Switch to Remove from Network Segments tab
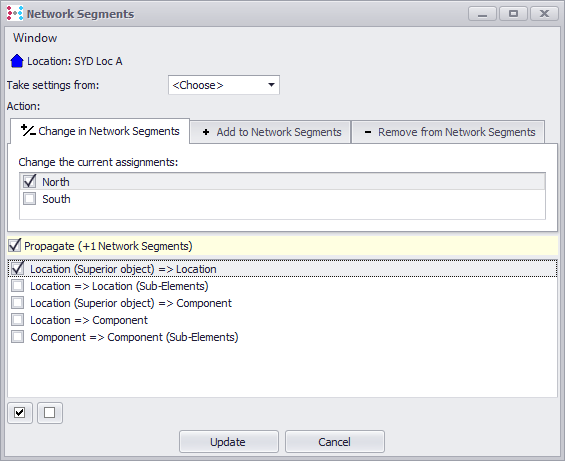The image size is (565, 461). (448, 132)
